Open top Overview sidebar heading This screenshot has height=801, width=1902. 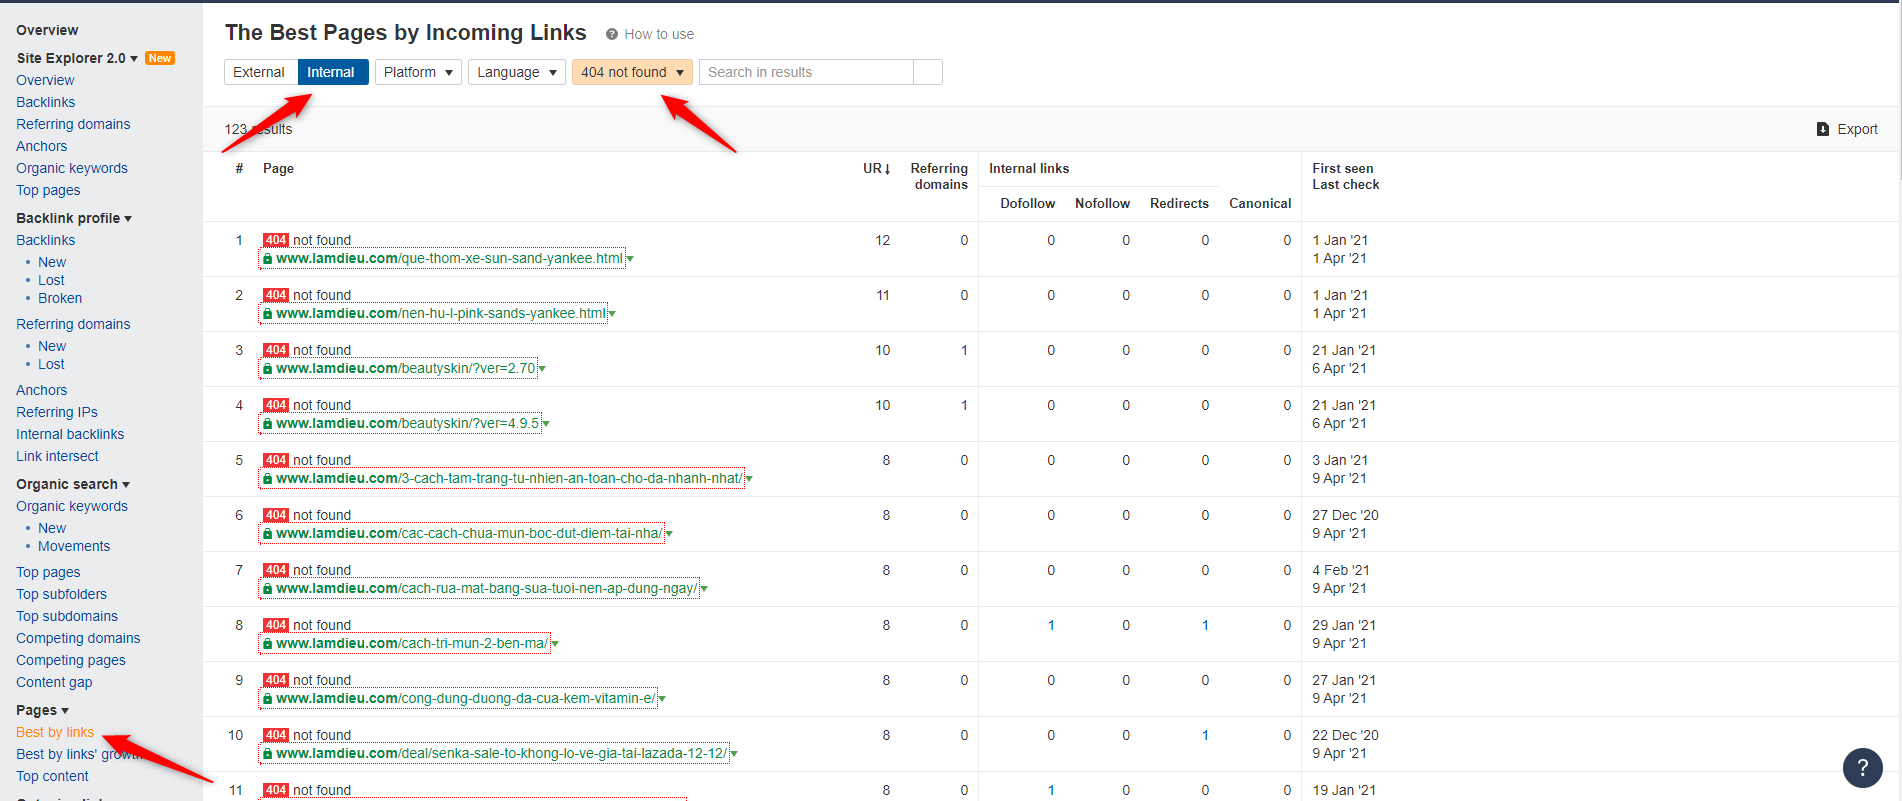(x=47, y=30)
